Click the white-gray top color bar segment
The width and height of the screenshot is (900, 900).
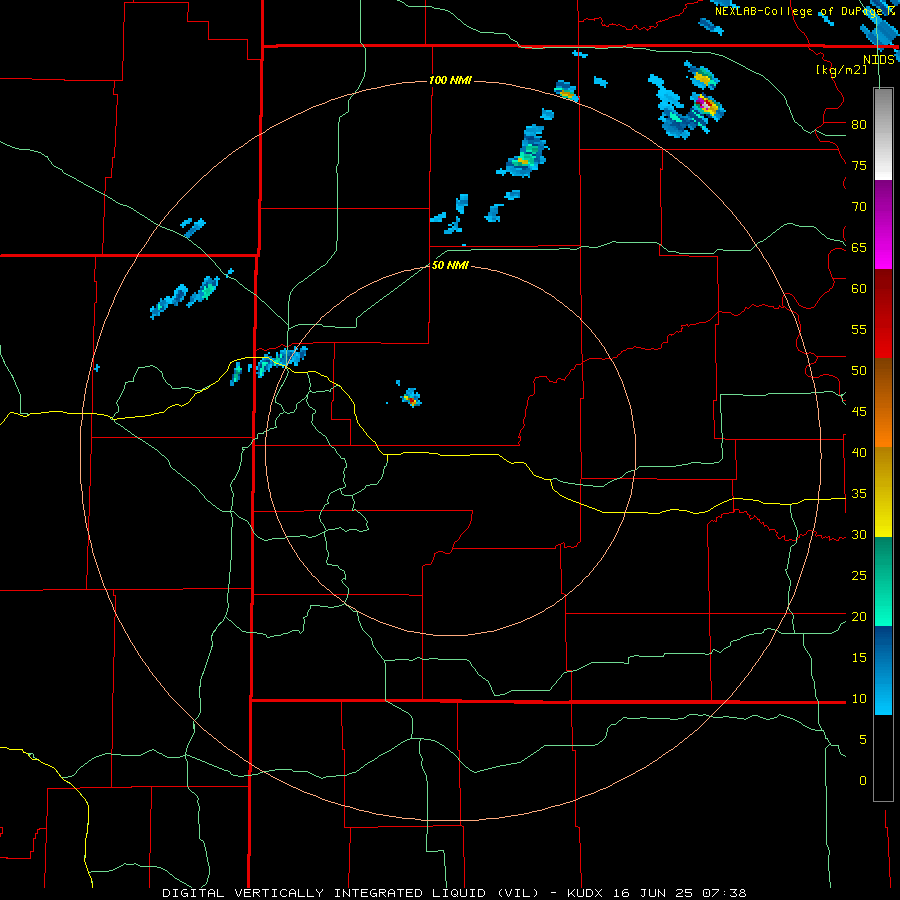(883, 134)
